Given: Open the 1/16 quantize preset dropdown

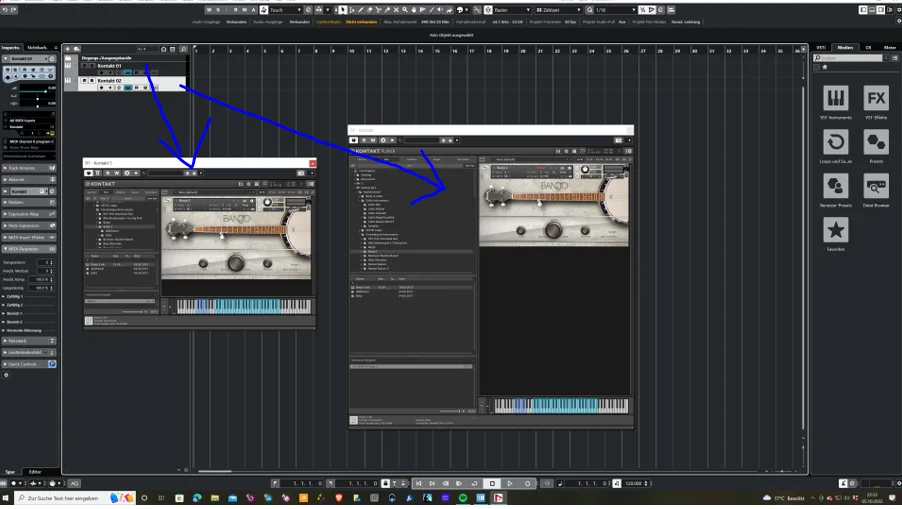Looking at the screenshot, I should pos(616,10).
